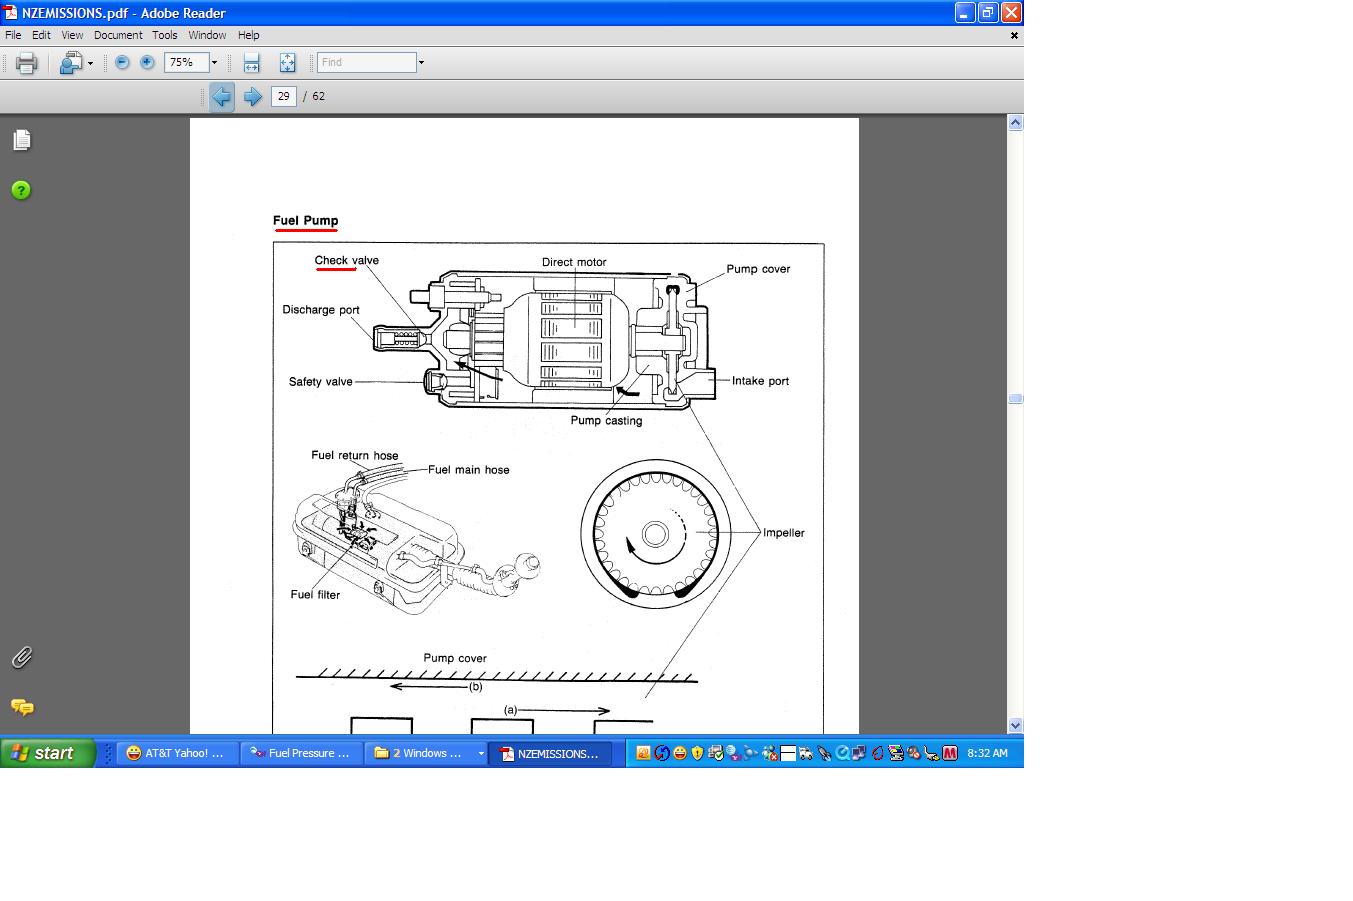The image size is (1353, 901).
Task: Expand the 75% zoom level dropdown
Action: click(214, 62)
